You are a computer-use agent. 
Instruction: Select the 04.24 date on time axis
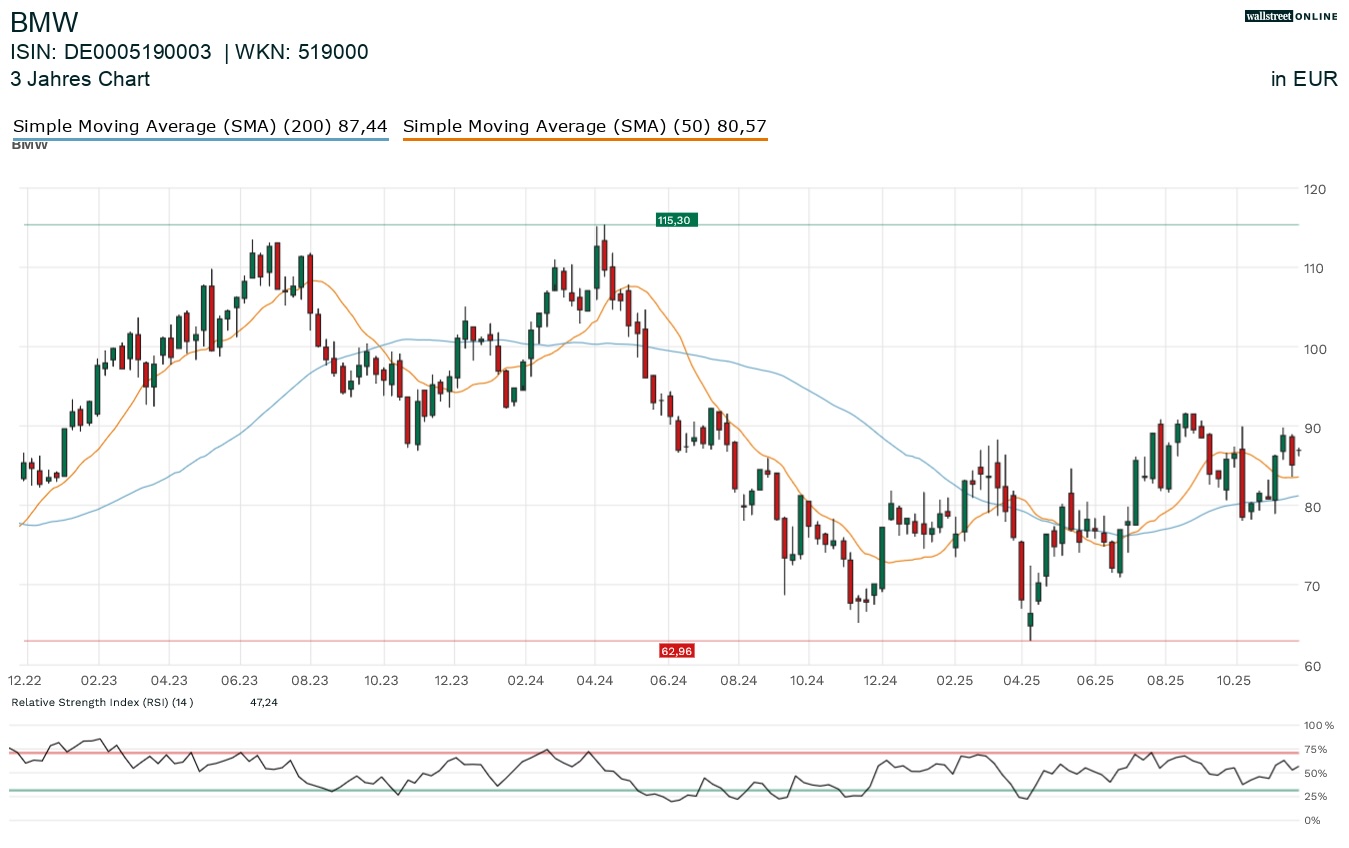595,681
